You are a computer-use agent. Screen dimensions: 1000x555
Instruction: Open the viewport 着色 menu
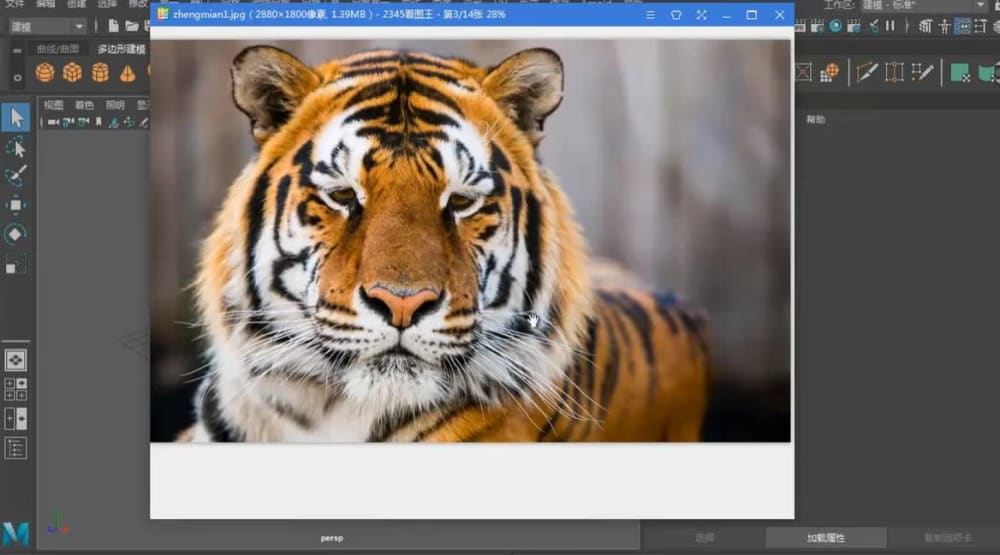click(84, 105)
